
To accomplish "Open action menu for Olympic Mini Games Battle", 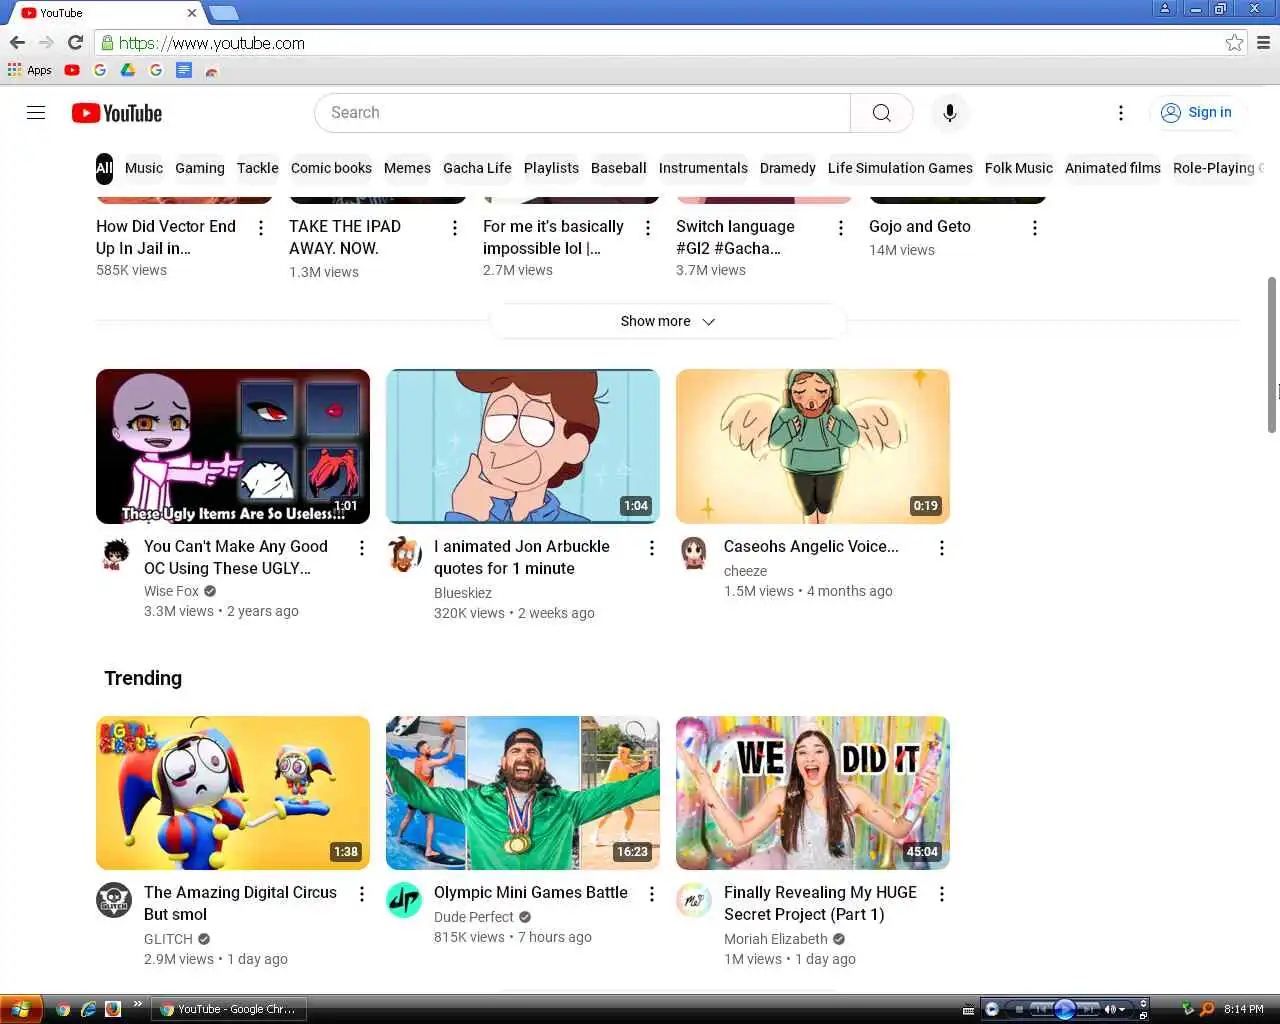I will [x=652, y=894].
